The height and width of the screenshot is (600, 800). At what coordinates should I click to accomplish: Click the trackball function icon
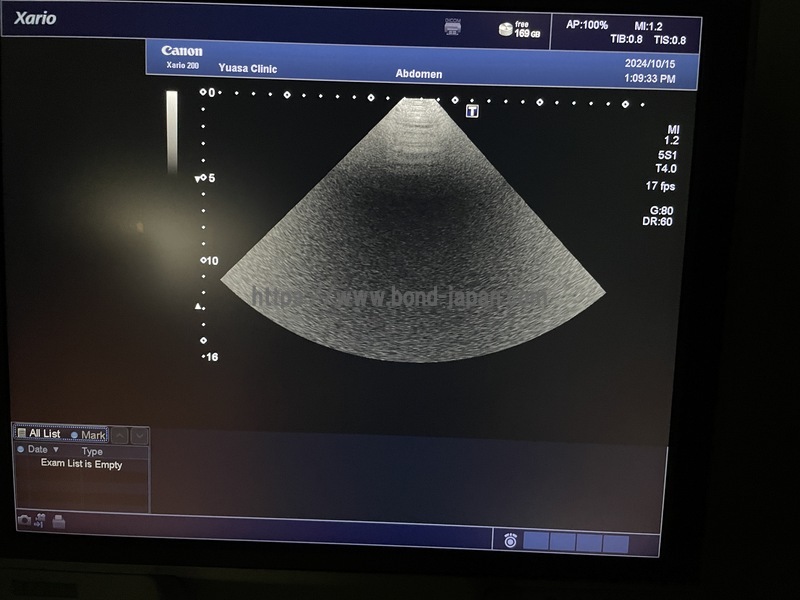pyautogui.click(x=510, y=541)
